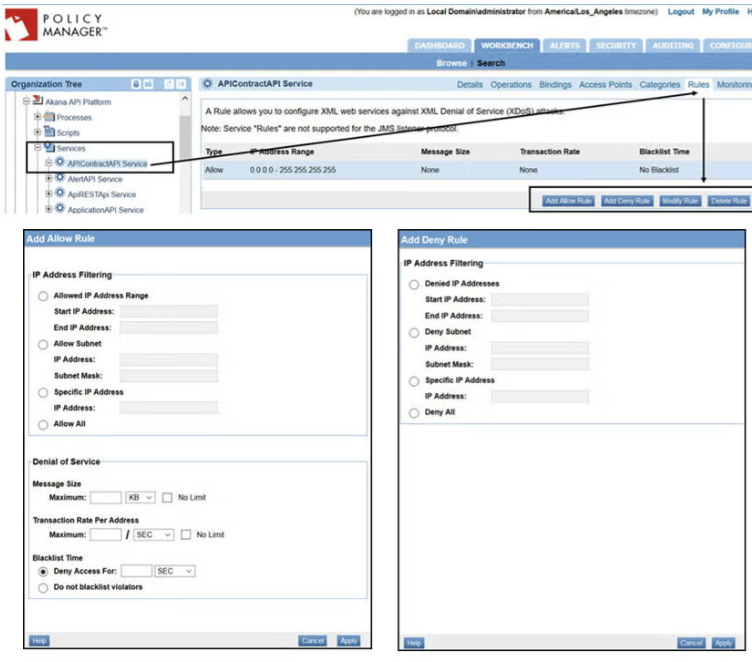Click the Logout link
Screen dimensions: 752x662
681,12
